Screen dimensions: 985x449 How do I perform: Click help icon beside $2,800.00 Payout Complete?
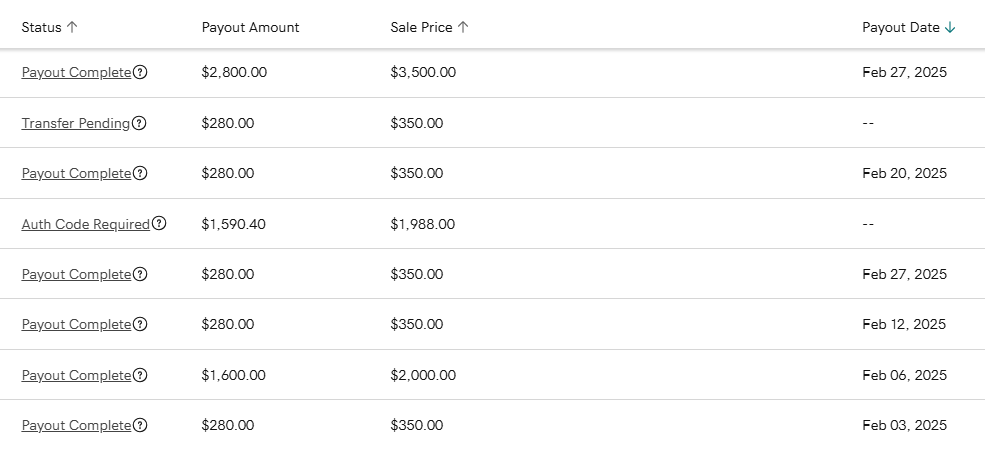point(140,72)
